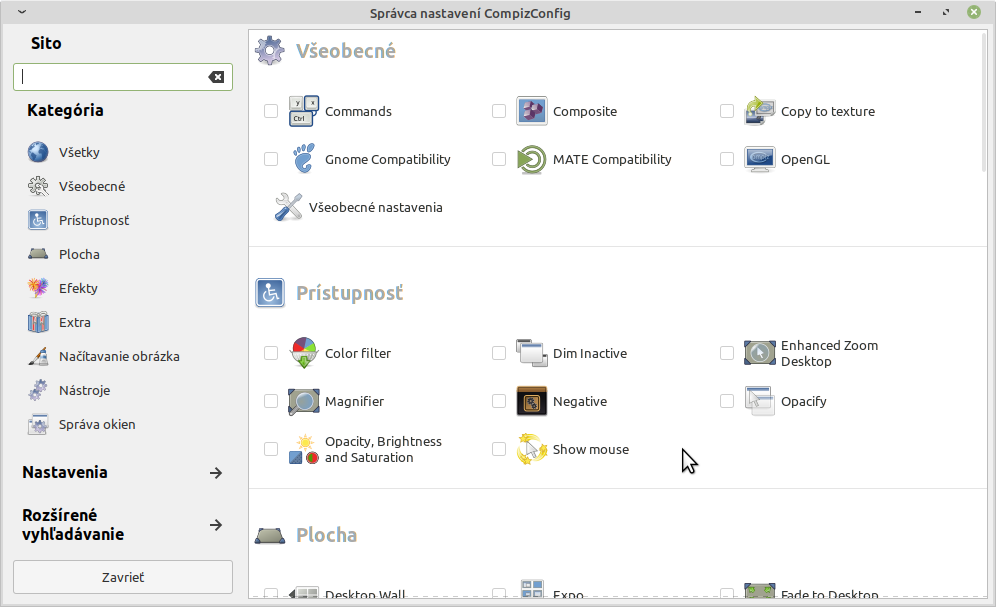
Task: Enable Opacity, Brightness and Saturation checkbox
Action: coord(271,450)
